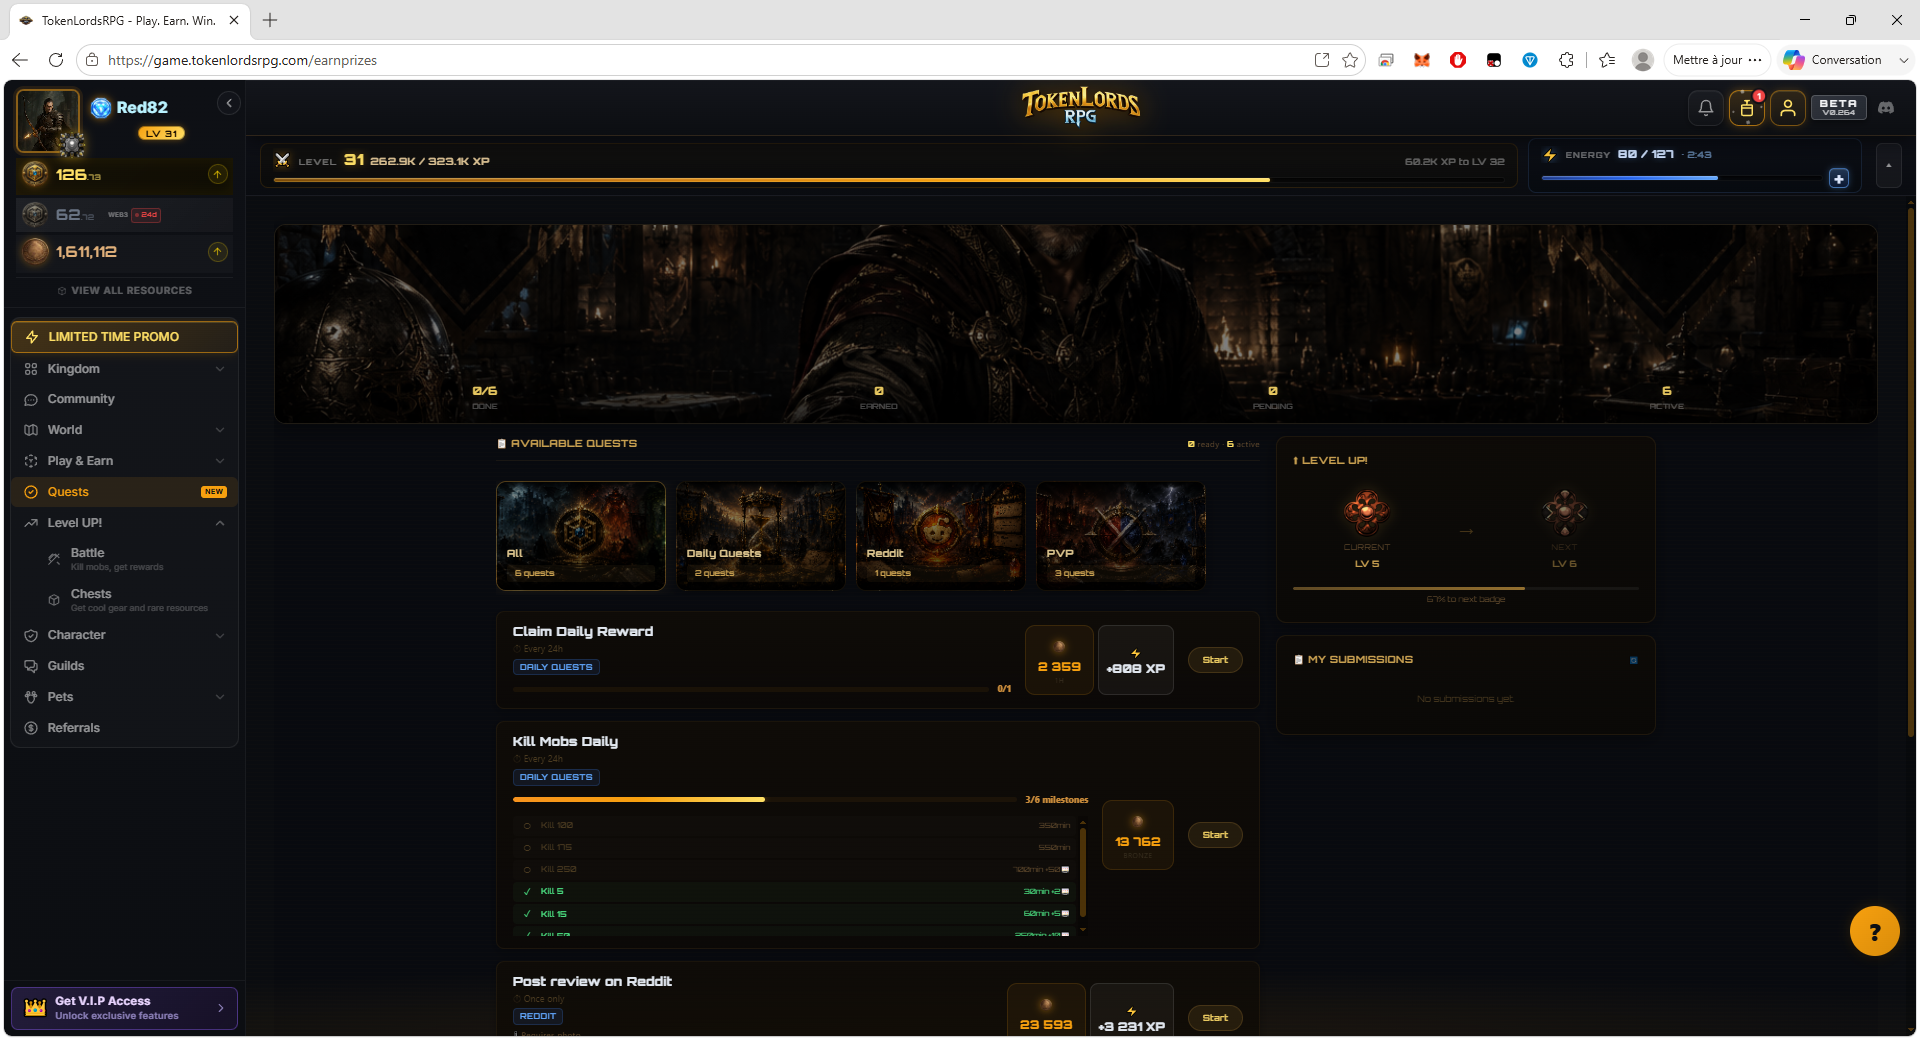Click the energy progress bar

point(1682,178)
